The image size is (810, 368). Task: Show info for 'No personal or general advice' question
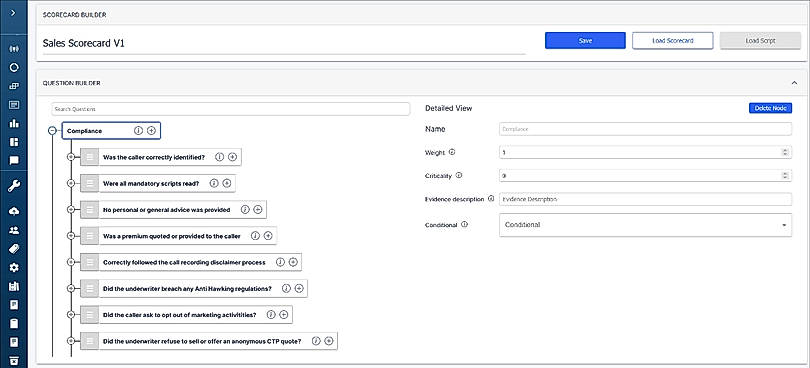coord(245,209)
